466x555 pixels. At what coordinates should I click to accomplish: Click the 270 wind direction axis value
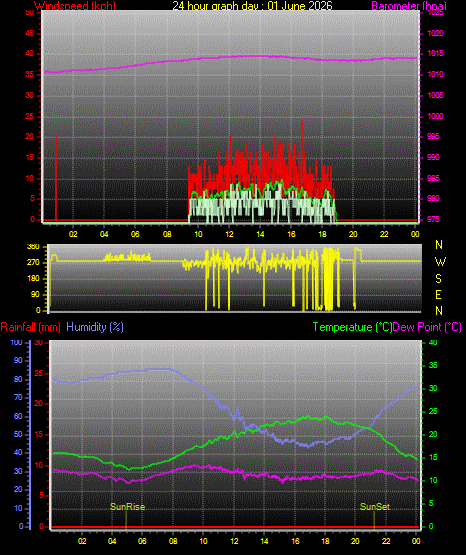click(33, 263)
